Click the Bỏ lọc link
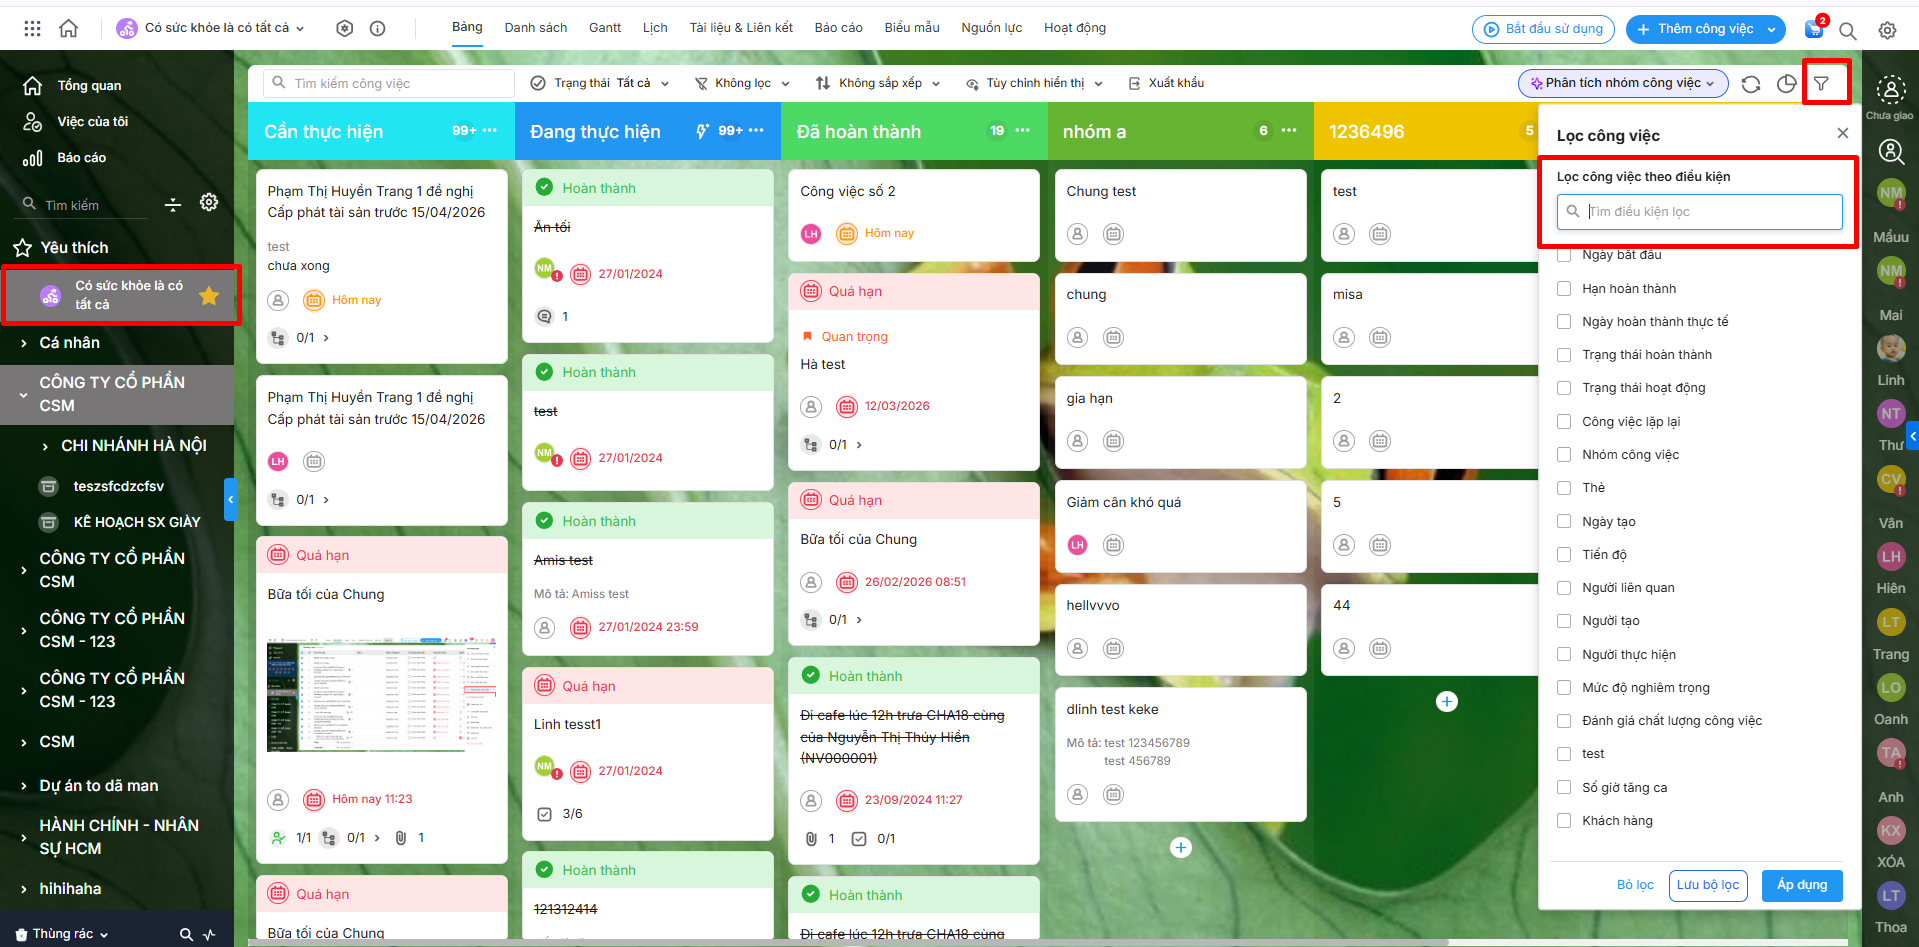 pyautogui.click(x=1635, y=885)
